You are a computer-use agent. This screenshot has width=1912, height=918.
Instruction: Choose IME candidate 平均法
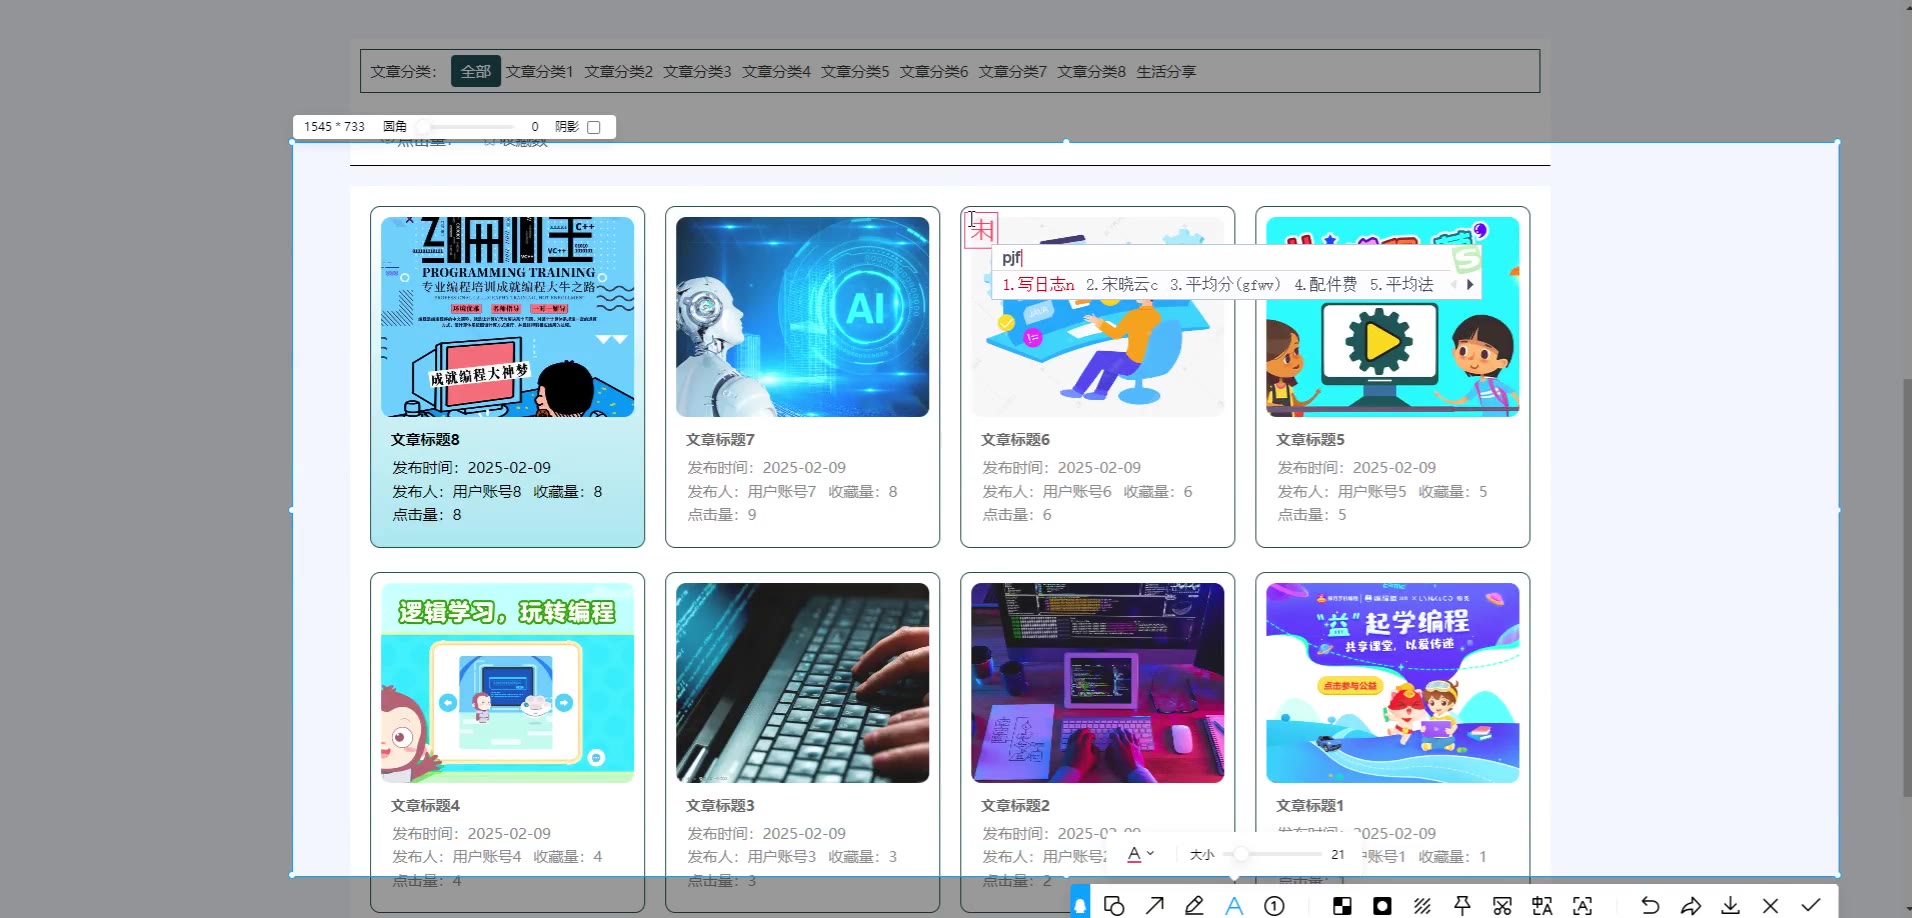[x=1401, y=284]
